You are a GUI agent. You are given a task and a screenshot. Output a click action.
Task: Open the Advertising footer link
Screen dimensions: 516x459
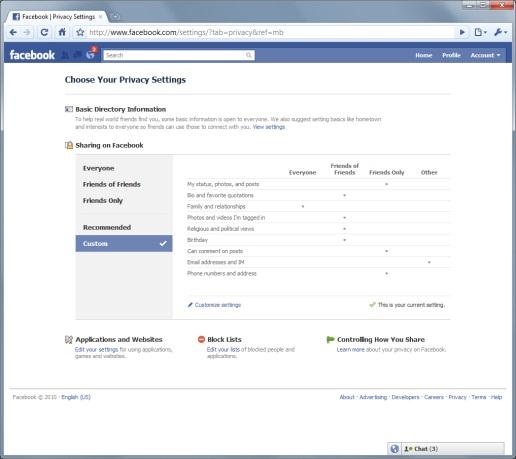coord(373,397)
